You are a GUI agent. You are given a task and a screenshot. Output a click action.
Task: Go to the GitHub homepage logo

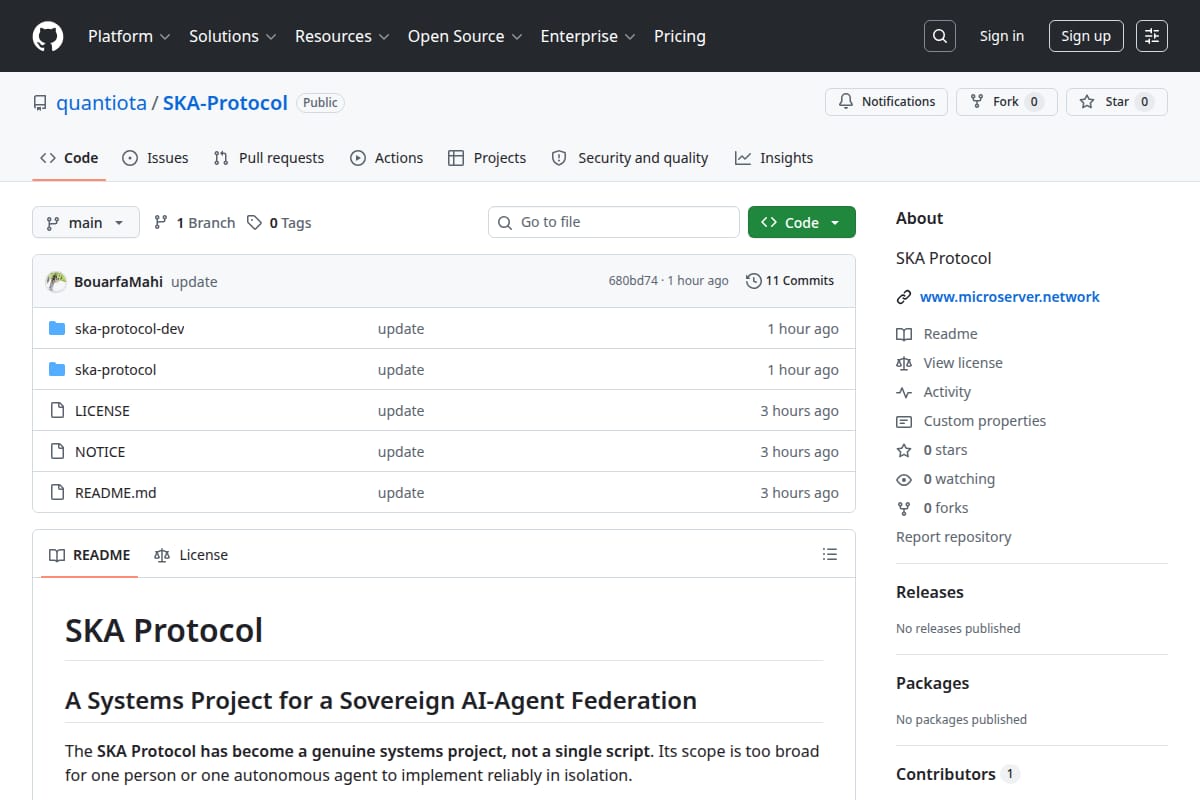[x=47, y=36]
